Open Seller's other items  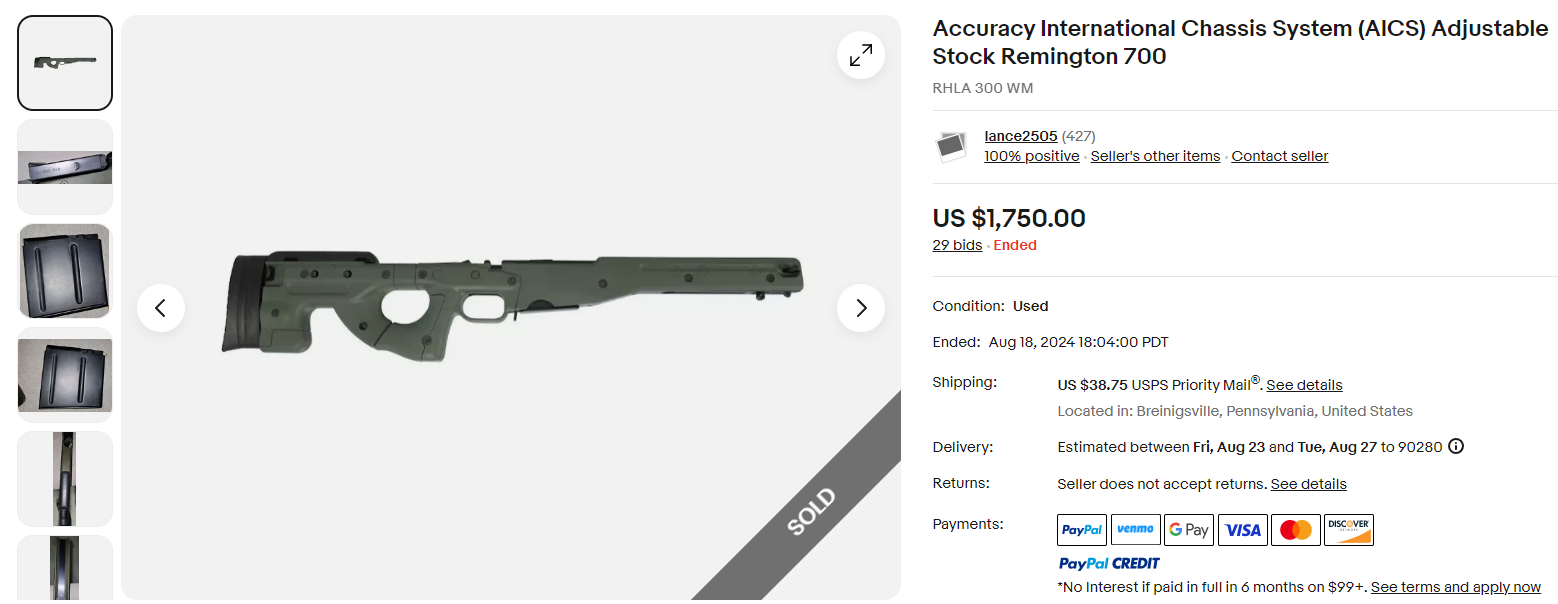tap(1155, 156)
